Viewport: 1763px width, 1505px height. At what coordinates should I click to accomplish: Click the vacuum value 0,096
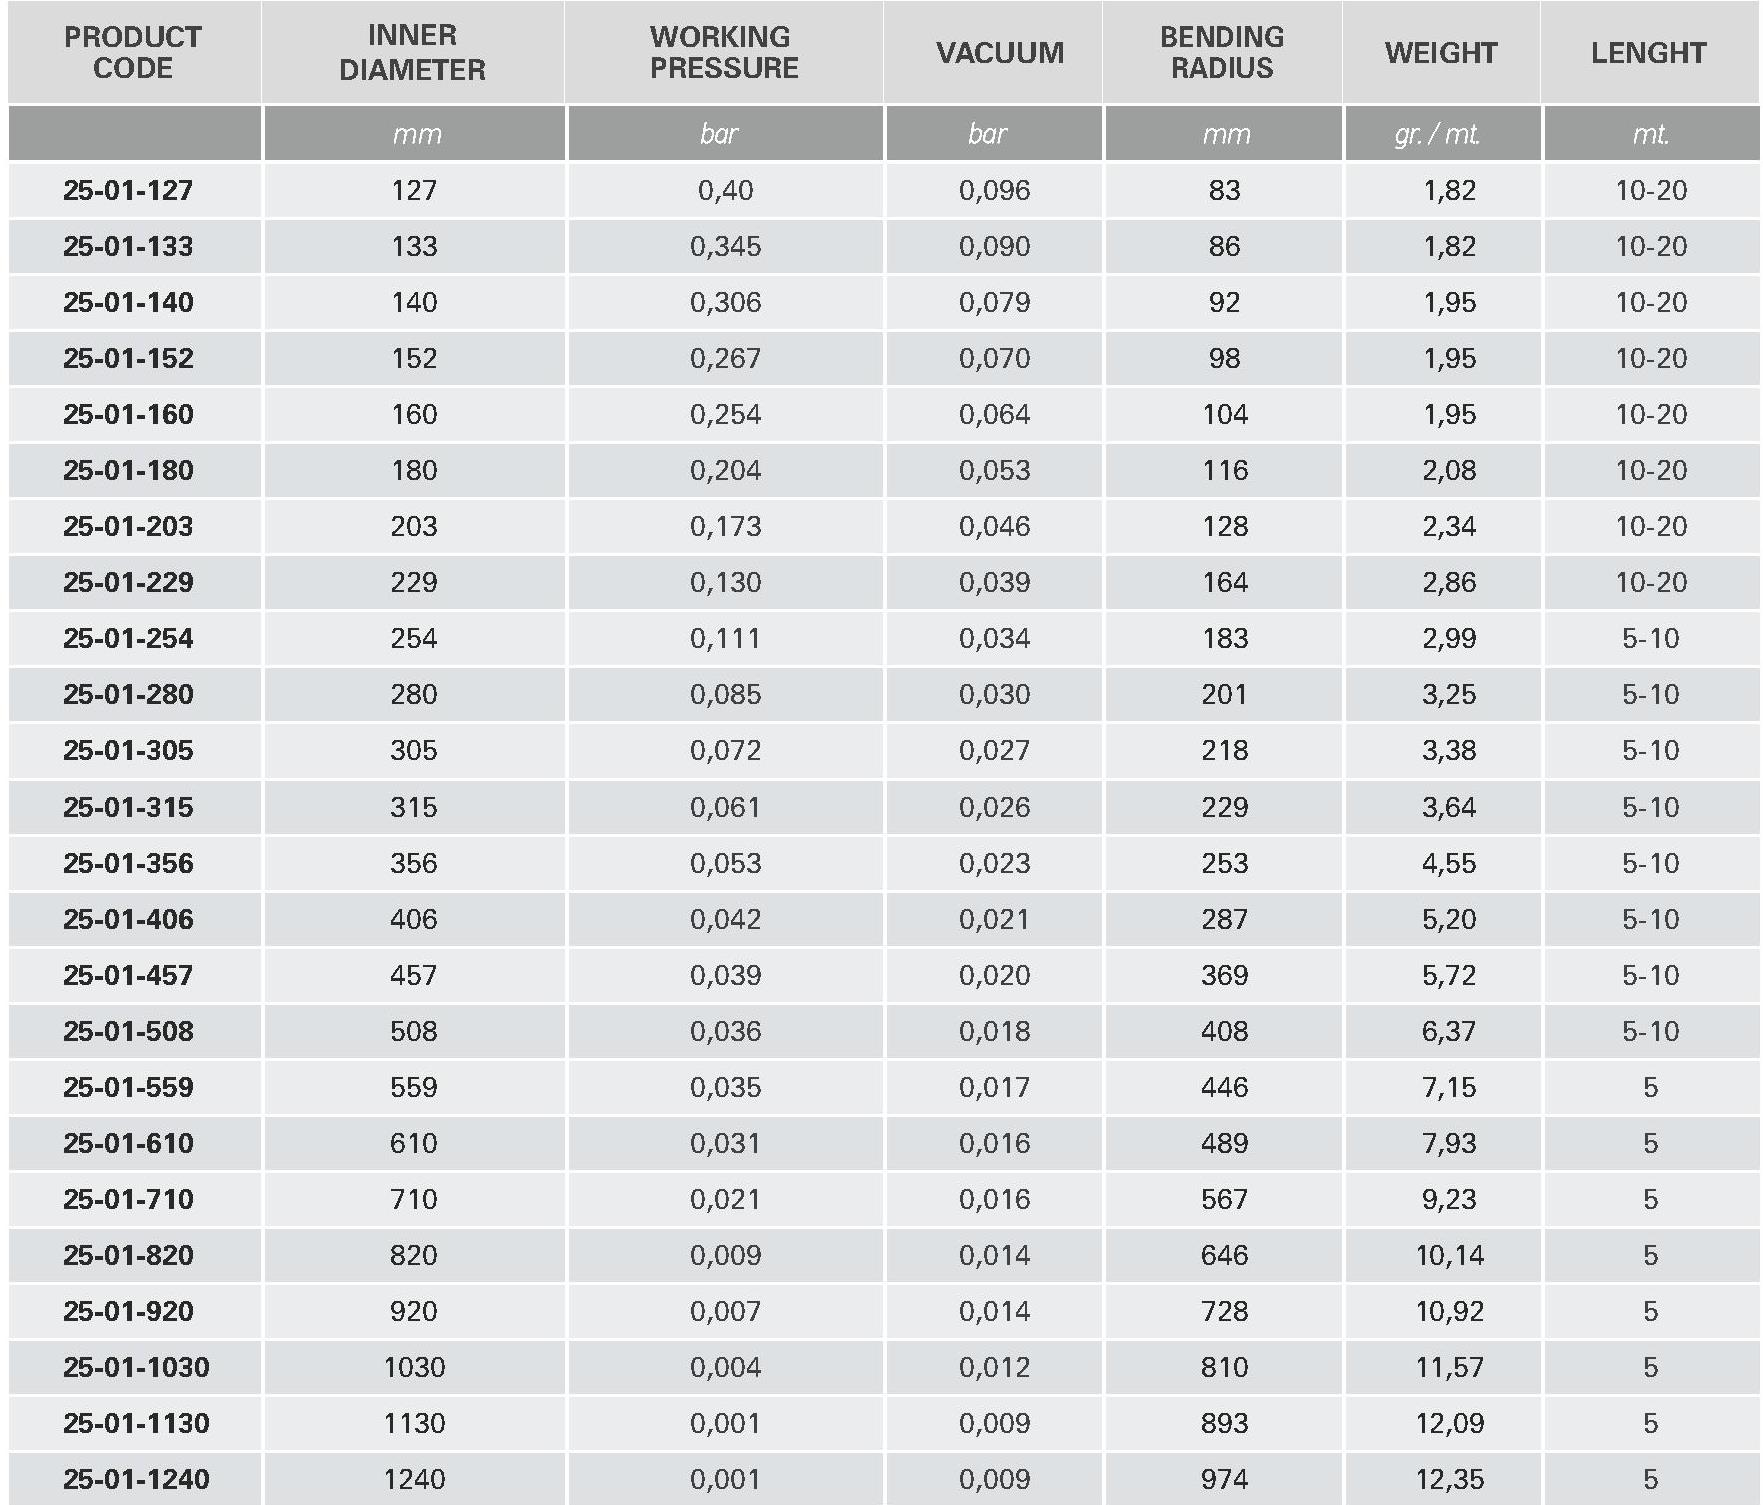994,190
